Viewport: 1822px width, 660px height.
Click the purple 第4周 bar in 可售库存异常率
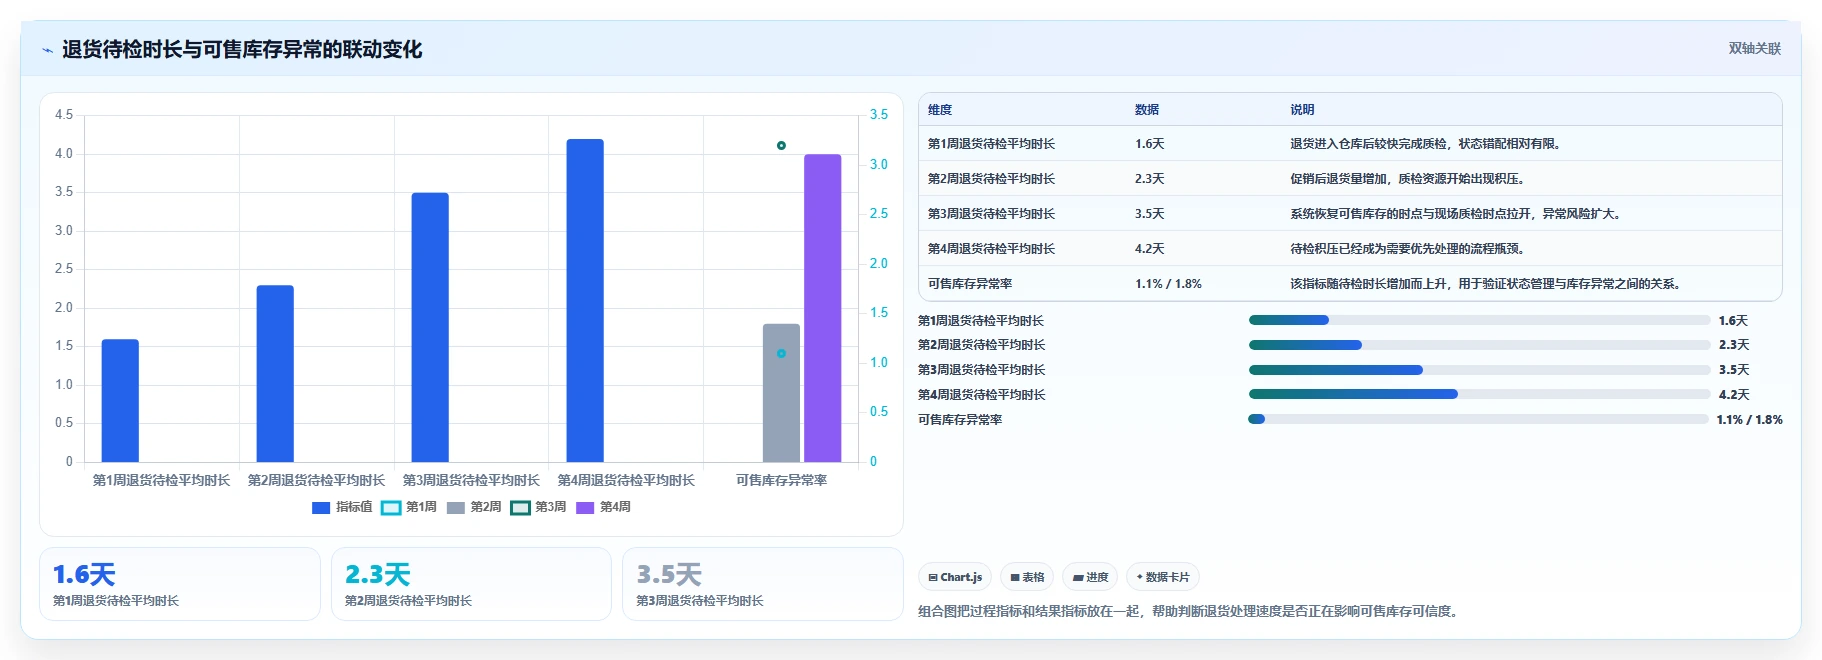pos(823,308)
